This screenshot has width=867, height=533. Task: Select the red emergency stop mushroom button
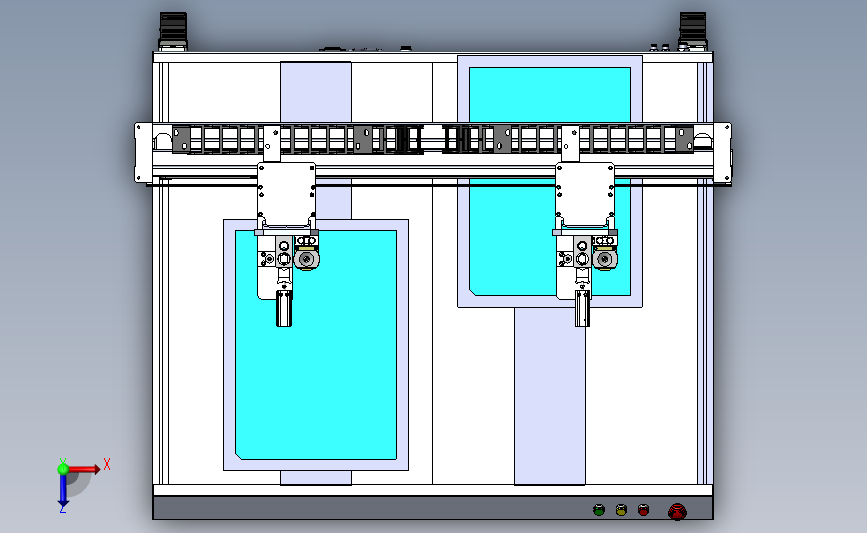coord(677,511)
